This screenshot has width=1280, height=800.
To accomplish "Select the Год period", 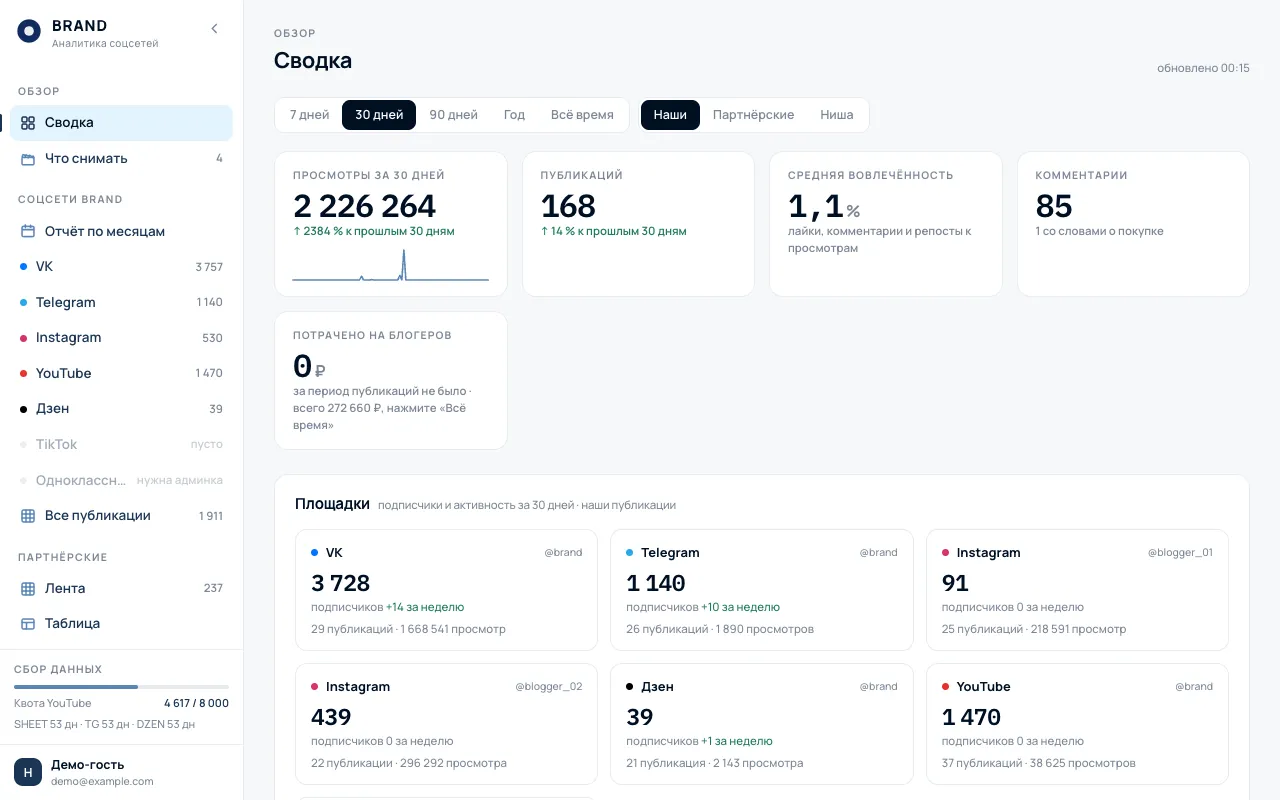I will 514,115.
